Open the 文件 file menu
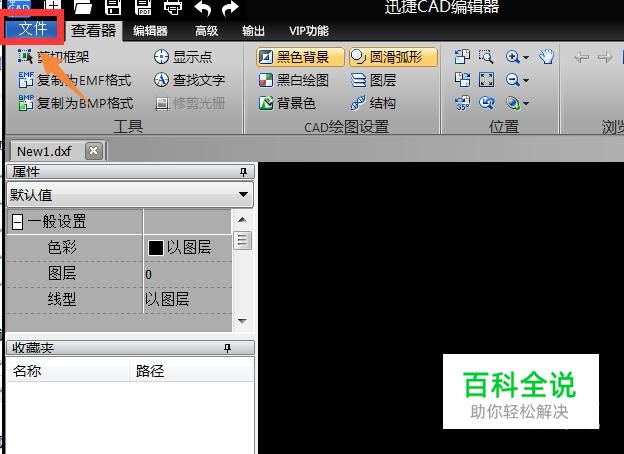The height and width of the screenshot is (454, 624). (x=33, y=29)
